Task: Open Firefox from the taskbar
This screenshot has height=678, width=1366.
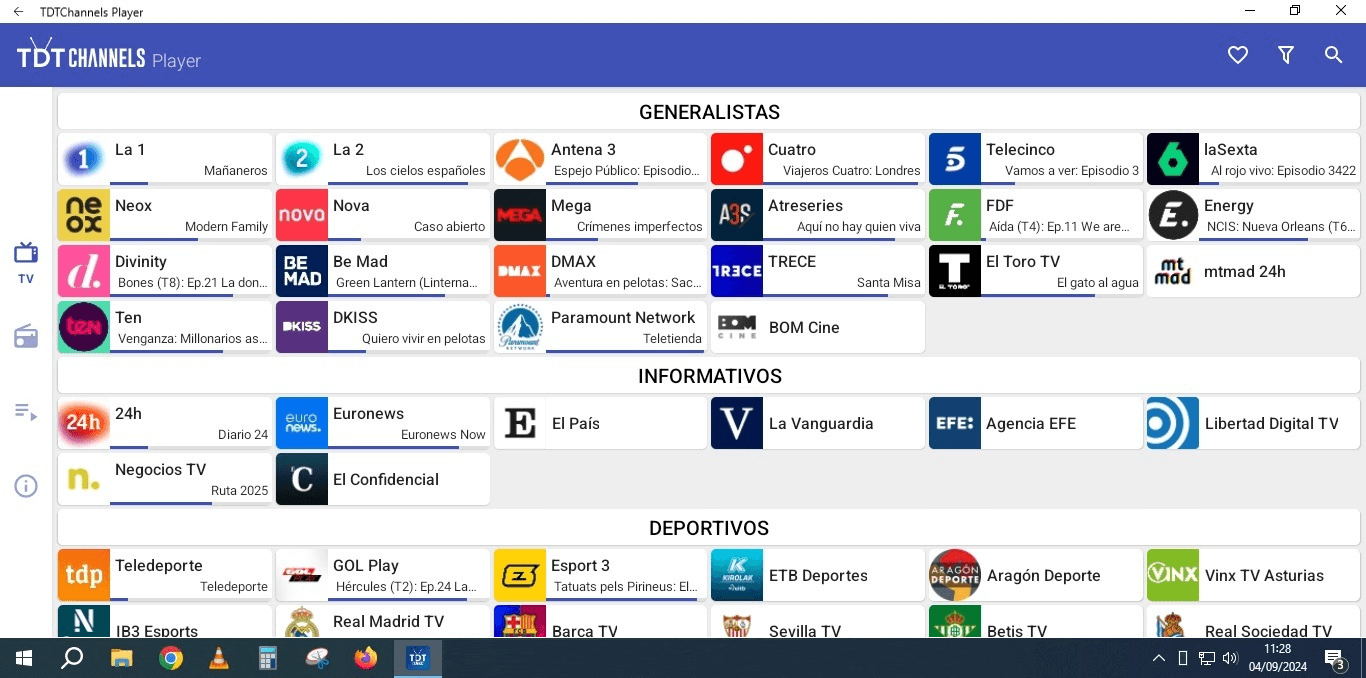Action: pos(366,658)
